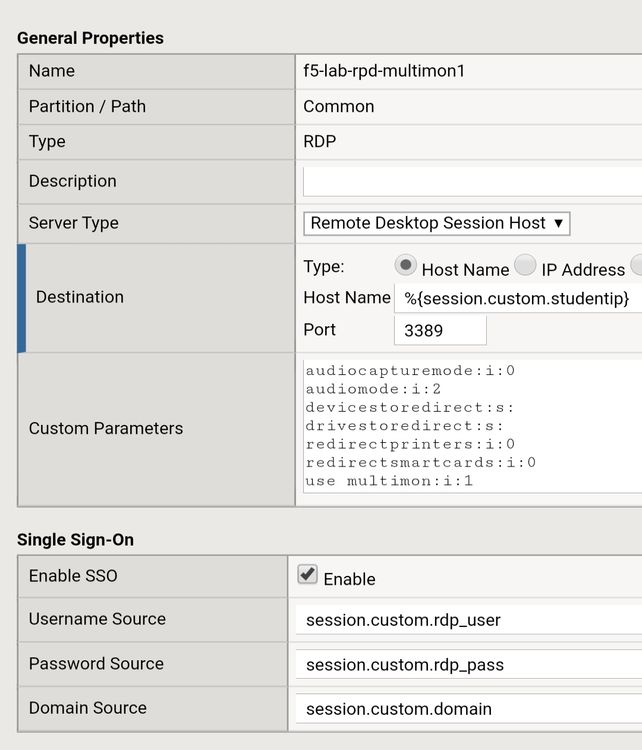This screenshot has width=642, height=750.
Task: Click the profile name f5-lab-rpd-multimon1
Action: pyautogui.click(x=384, y=71)
